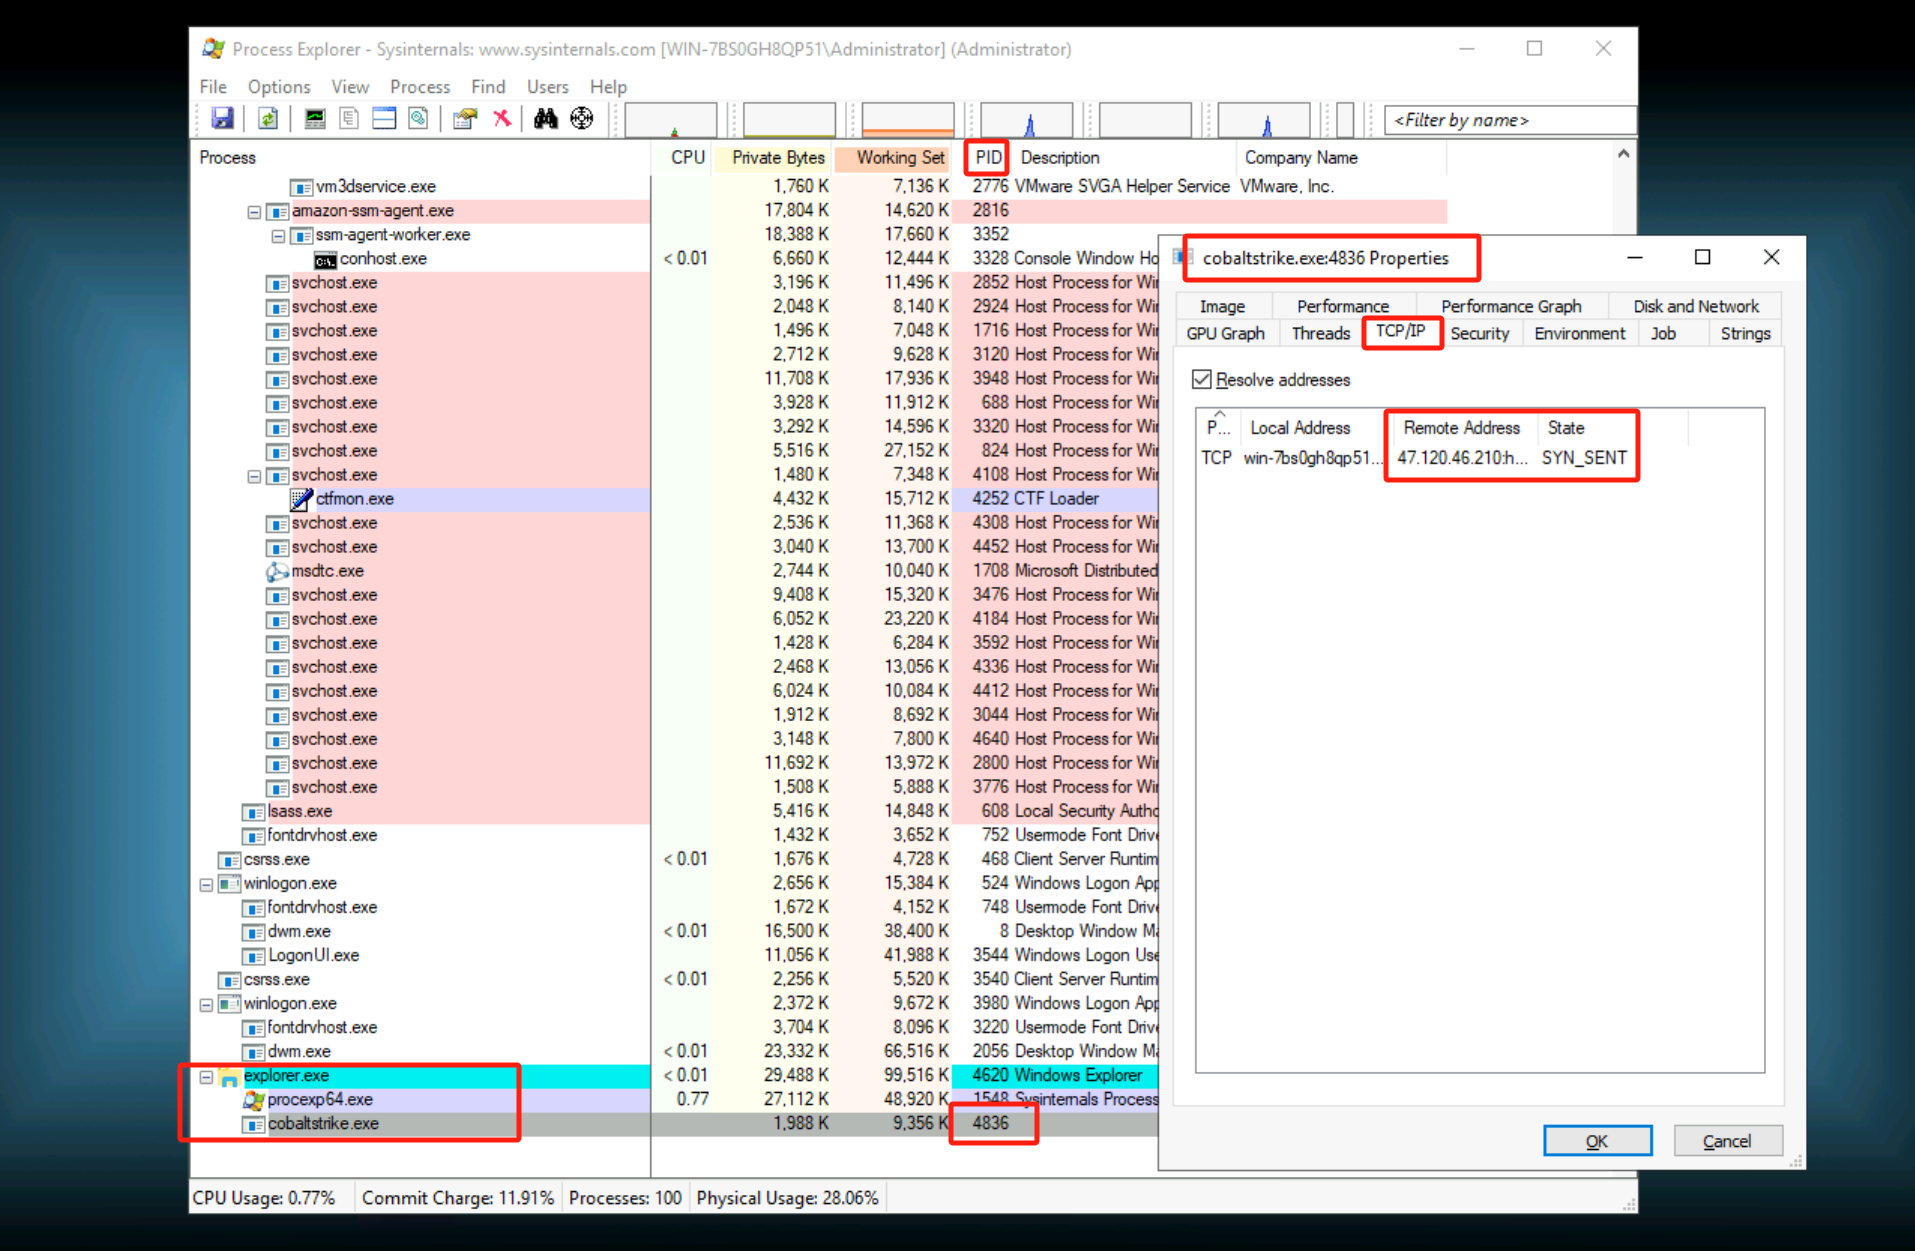Screen dimensions: 1915x1251
Task: Click the Refresh Now toolbar icon
Action: [268, 119]
